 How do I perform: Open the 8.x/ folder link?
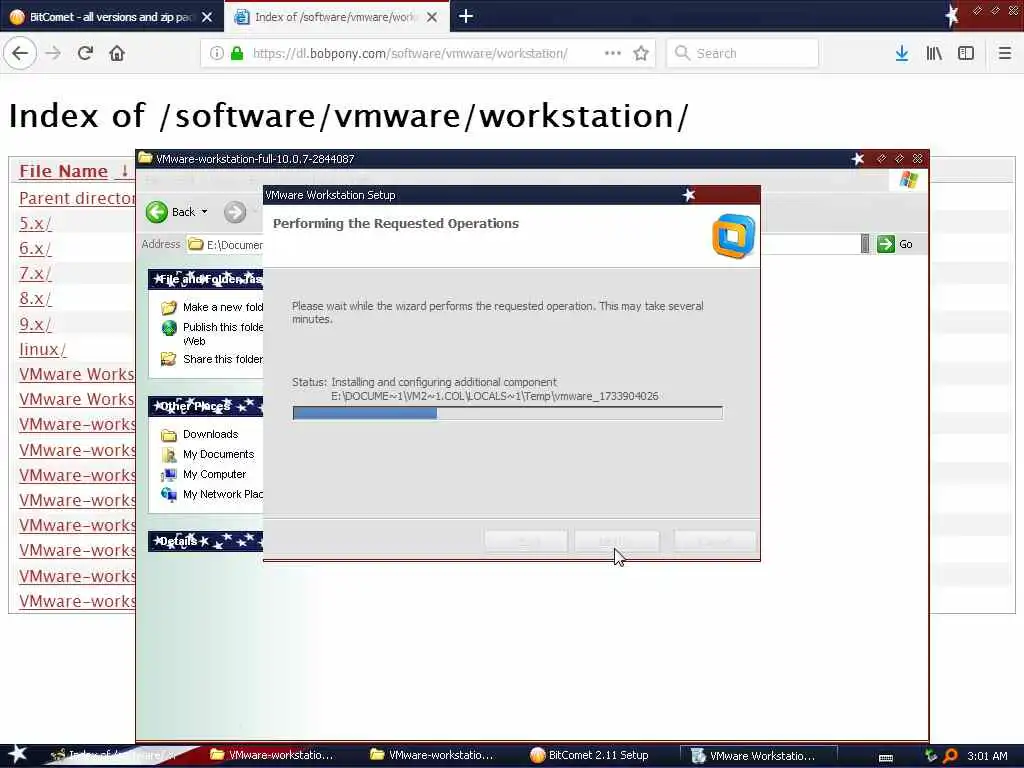click(x=35, y=298)
